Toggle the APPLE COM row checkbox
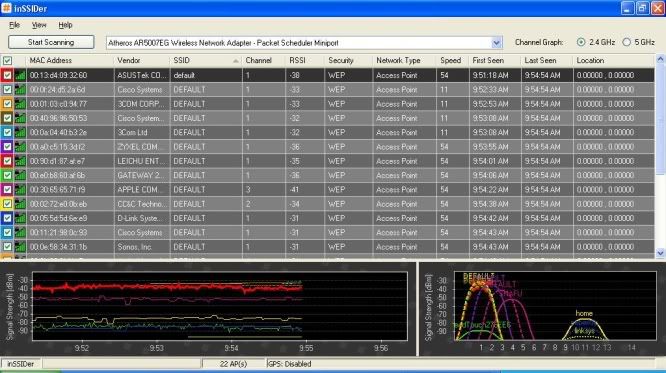This screenshot has height=373, width=666. (7, 189)
